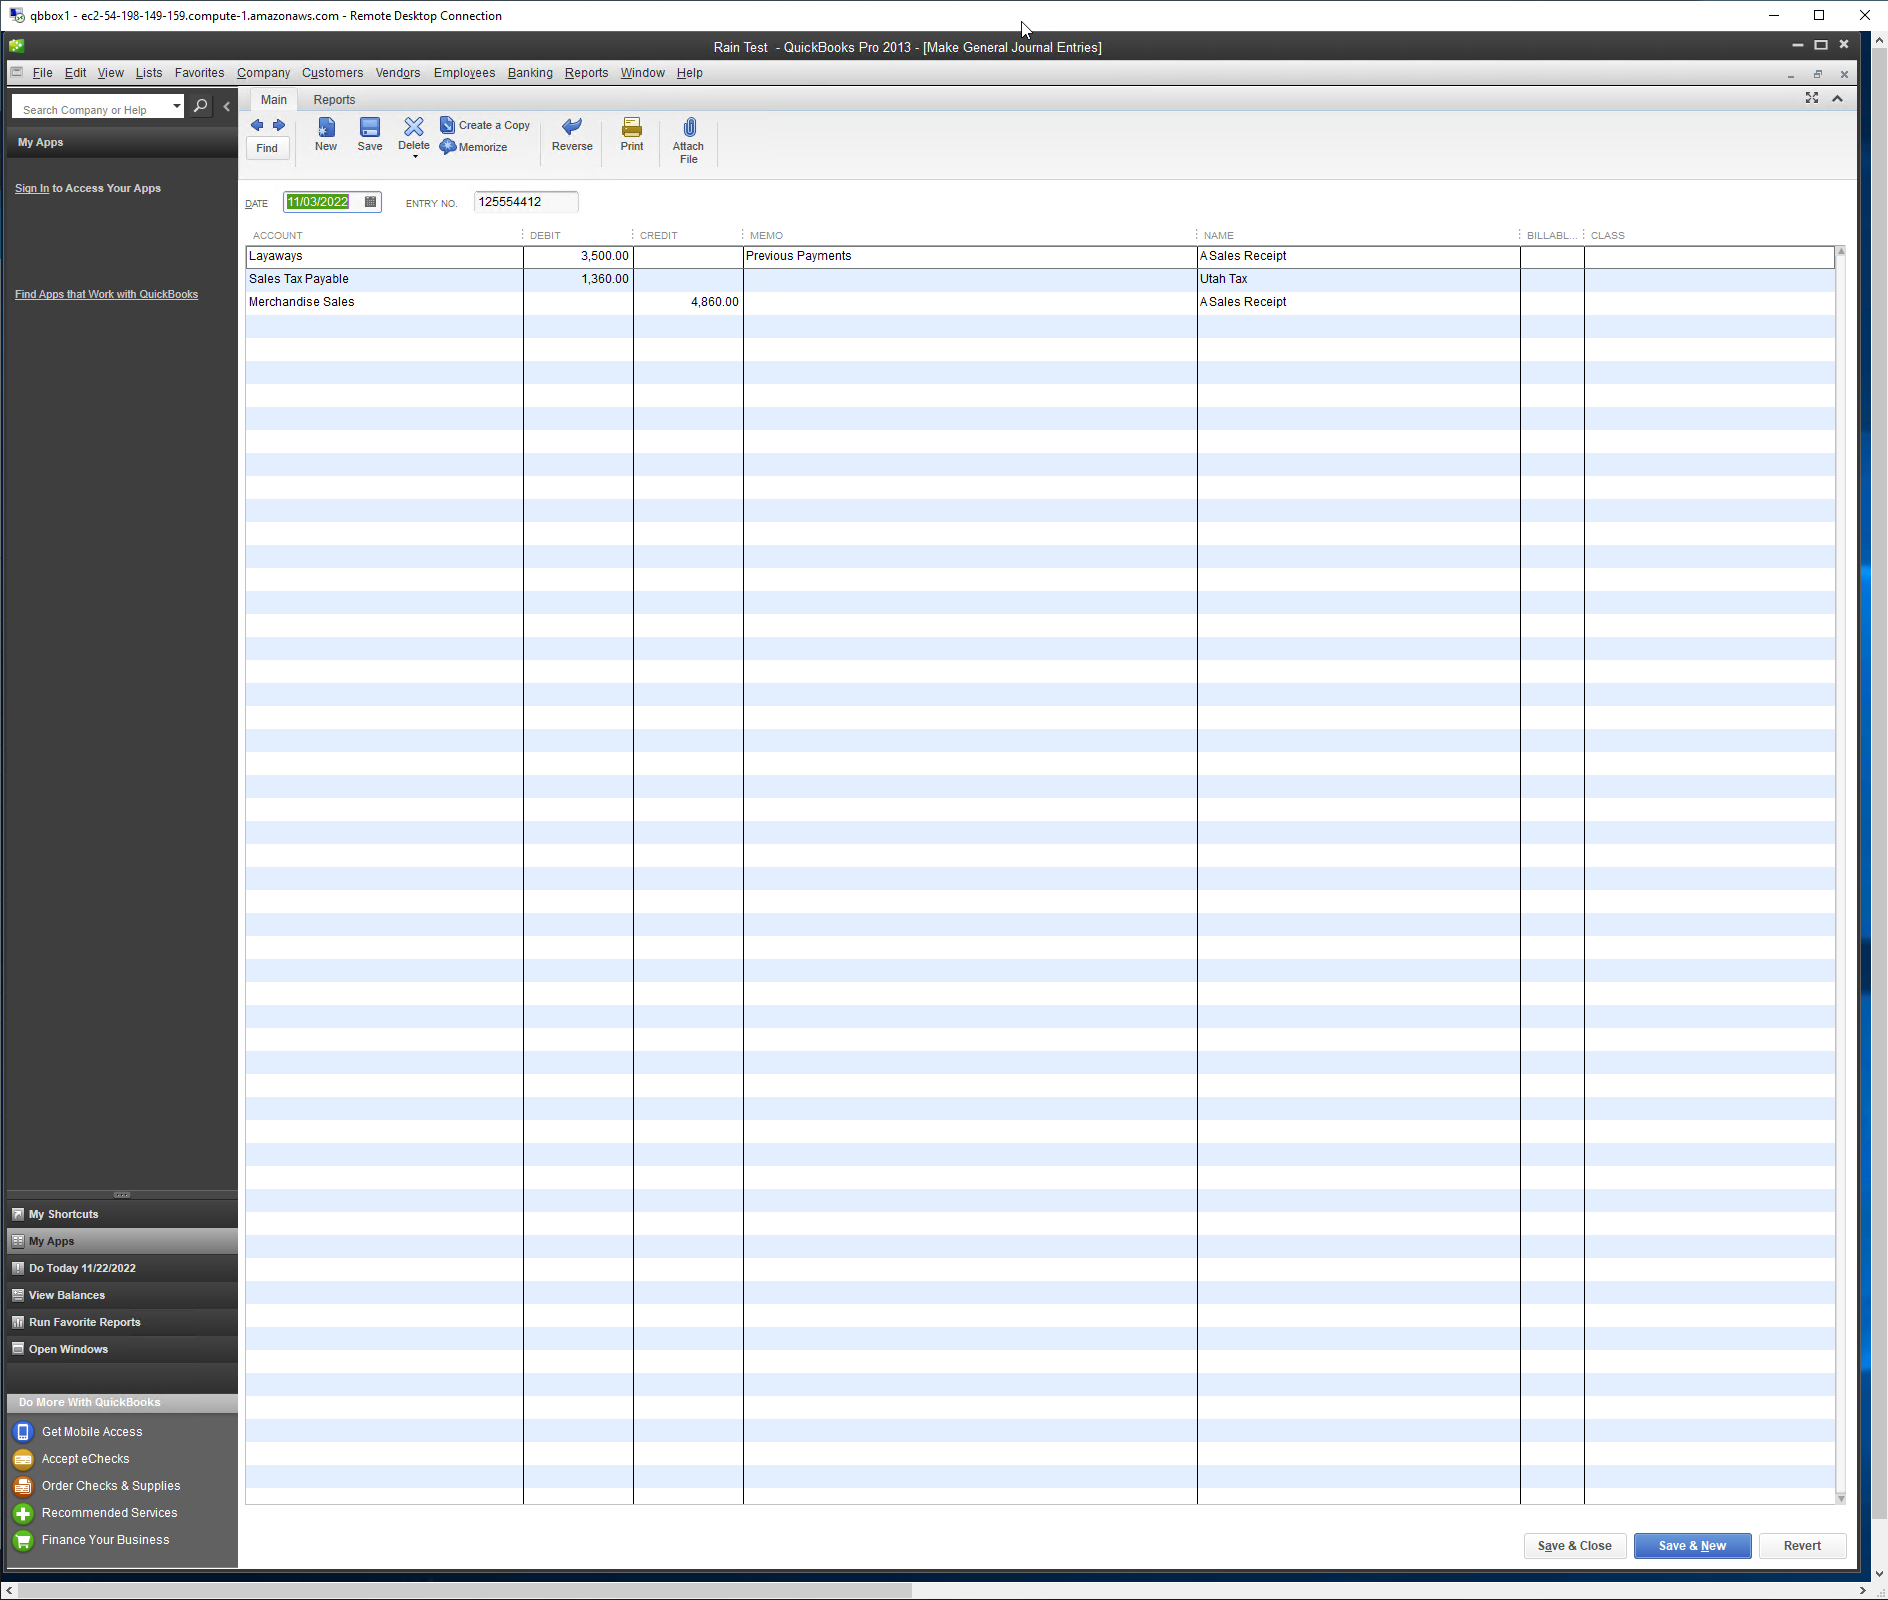Open My Shortcuts panel

(x=122, y=1214)
